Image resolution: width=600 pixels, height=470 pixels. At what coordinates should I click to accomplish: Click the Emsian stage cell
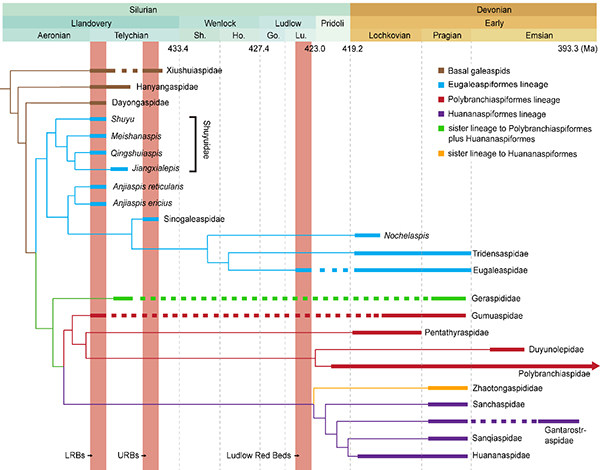pos(534,34)
